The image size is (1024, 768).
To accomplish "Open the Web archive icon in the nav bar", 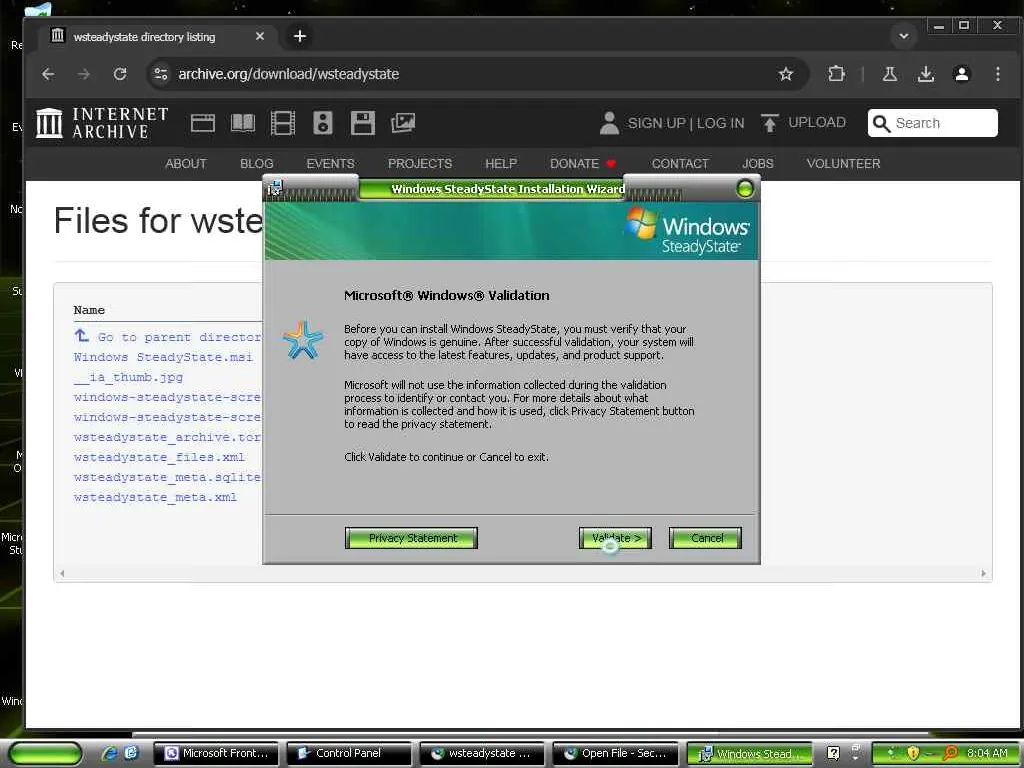I will point(202,123).
